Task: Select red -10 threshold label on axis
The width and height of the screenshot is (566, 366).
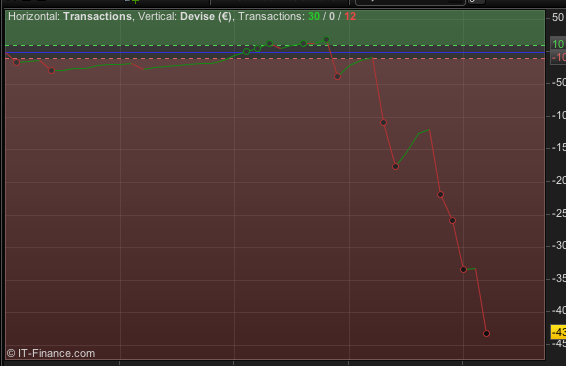Action: [558, 57]
